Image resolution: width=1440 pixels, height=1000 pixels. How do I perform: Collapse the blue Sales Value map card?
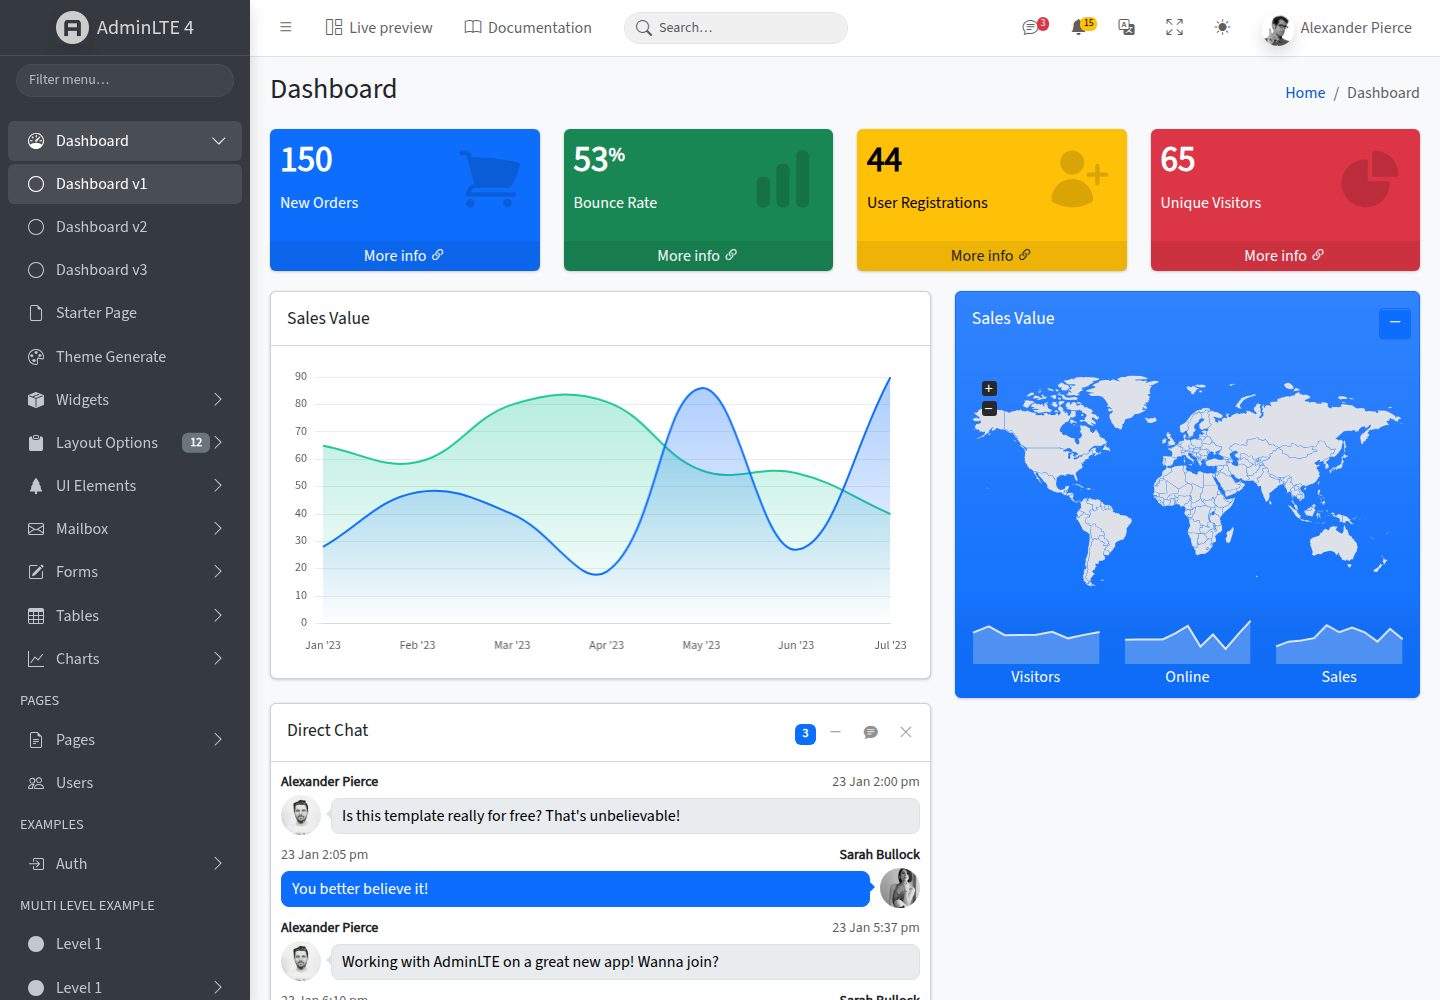point(1395,323)
